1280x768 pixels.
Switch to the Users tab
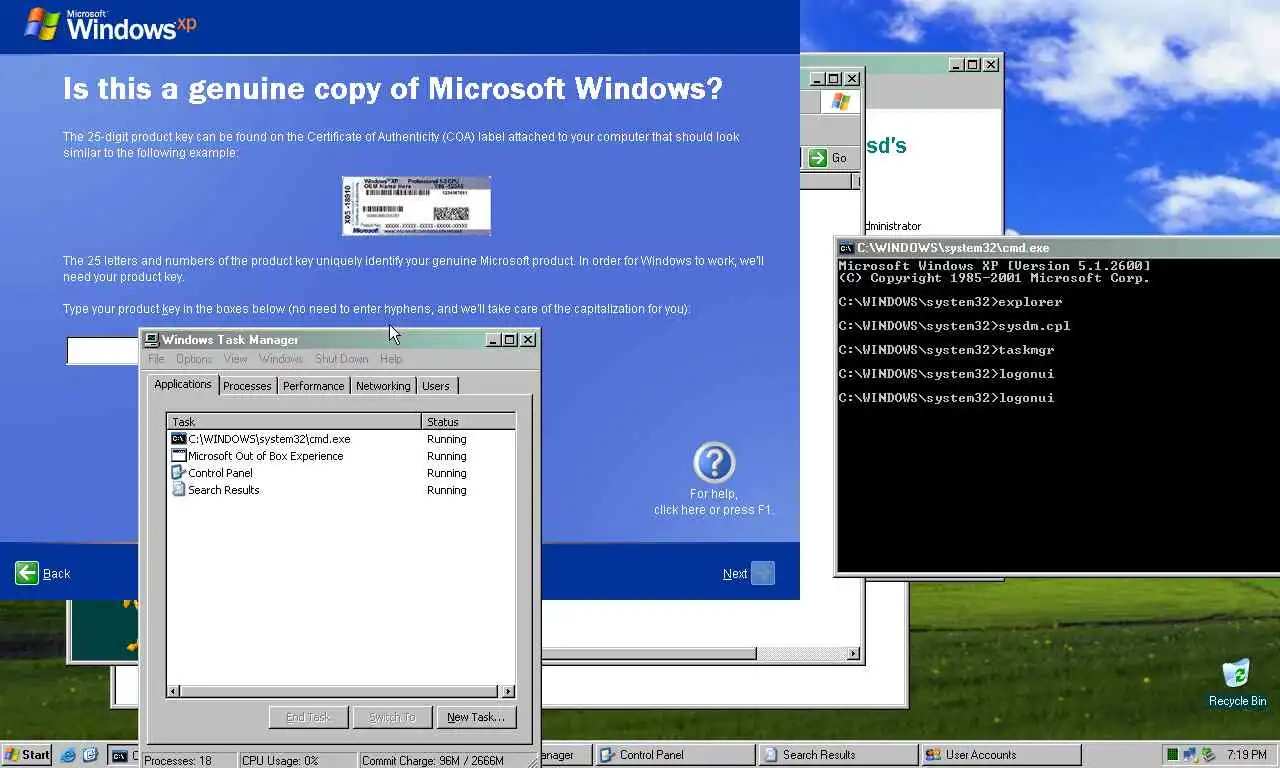click(436, 386)
